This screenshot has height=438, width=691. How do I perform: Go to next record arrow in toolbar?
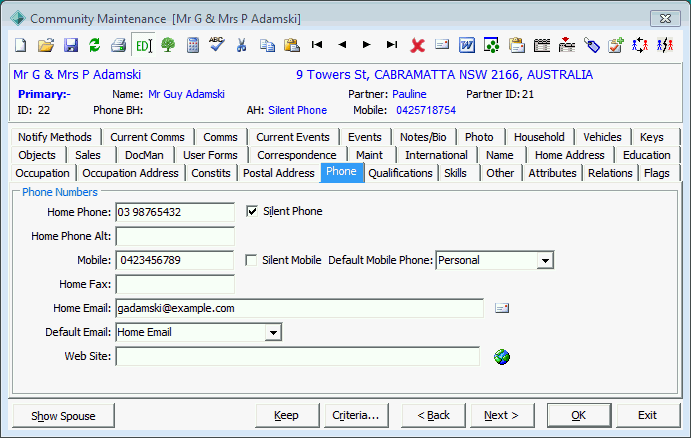(x=366, y=45)
